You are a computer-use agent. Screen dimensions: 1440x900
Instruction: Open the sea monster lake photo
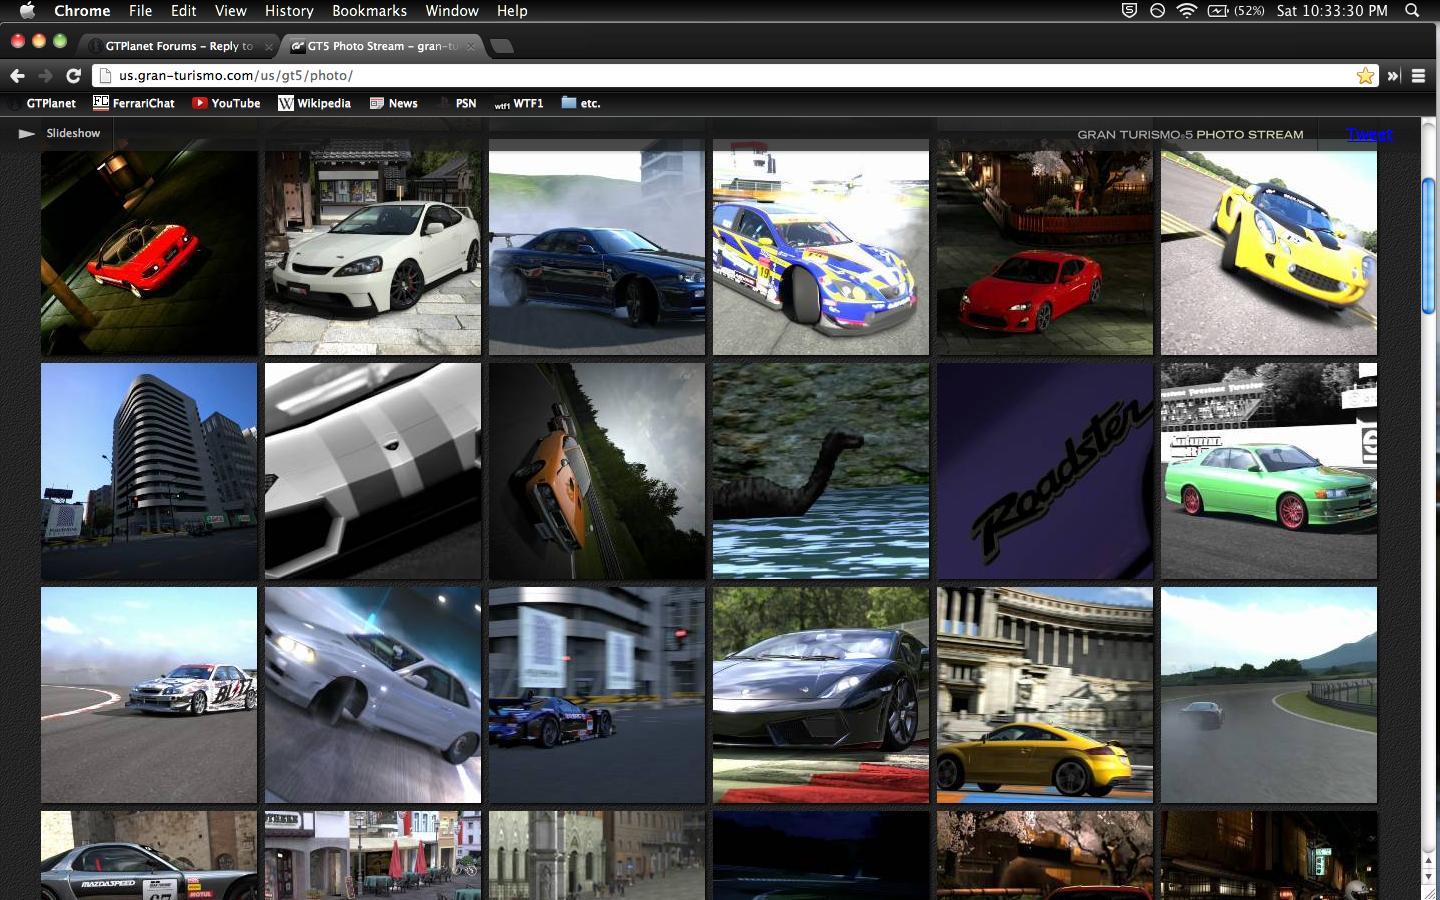click(821, 471)
